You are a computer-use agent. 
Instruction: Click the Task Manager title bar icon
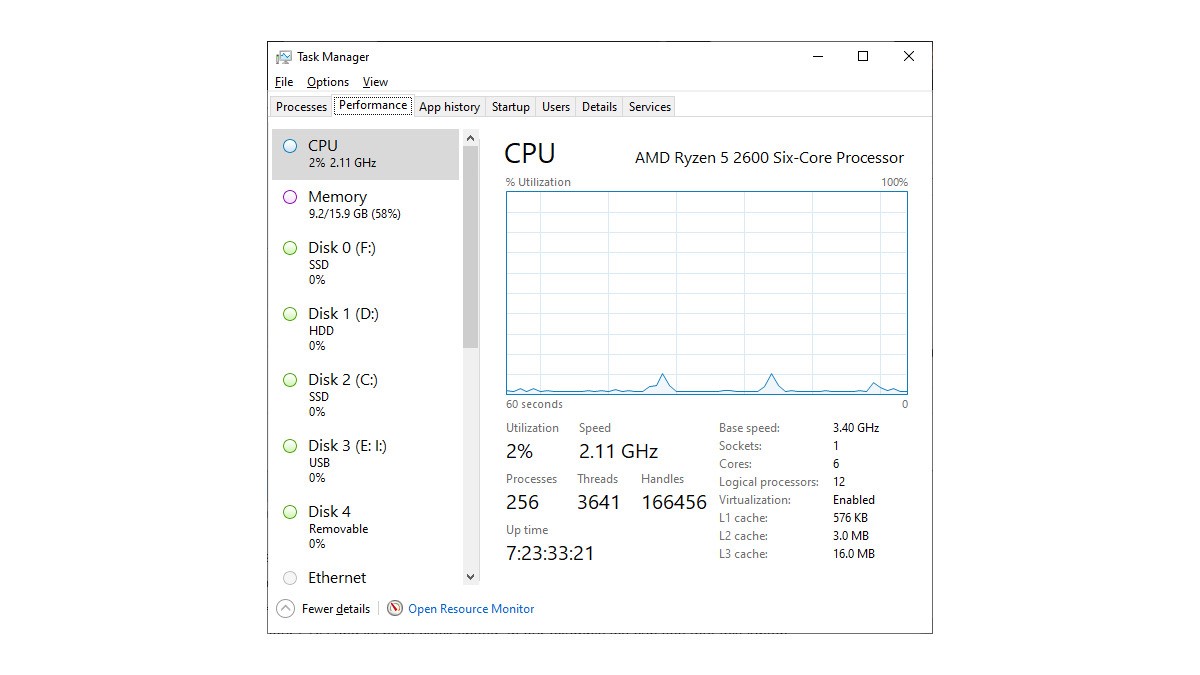pyautogui.click(x=284, y=57)
